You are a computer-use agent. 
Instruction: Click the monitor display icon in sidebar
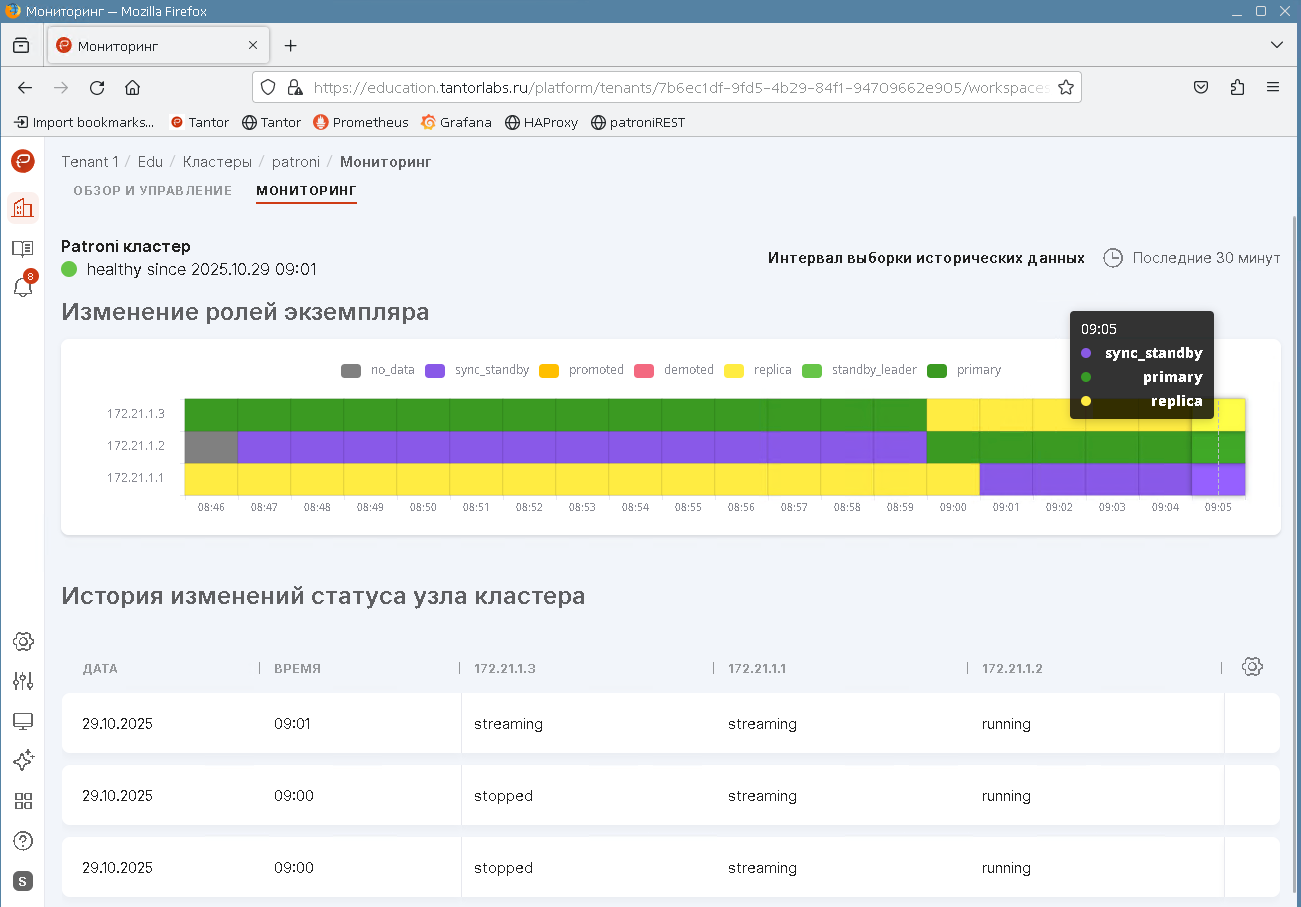(23, 721)
